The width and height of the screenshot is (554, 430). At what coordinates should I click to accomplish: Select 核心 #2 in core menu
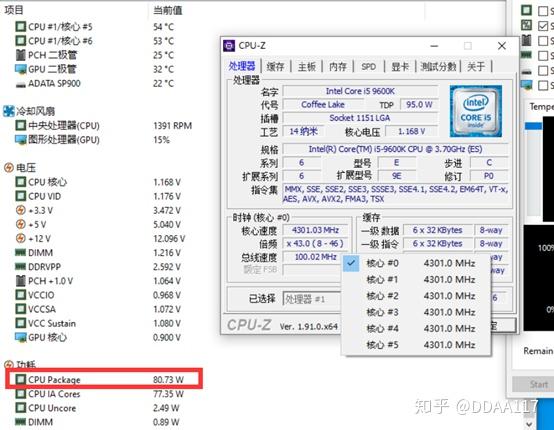point(416,296)
